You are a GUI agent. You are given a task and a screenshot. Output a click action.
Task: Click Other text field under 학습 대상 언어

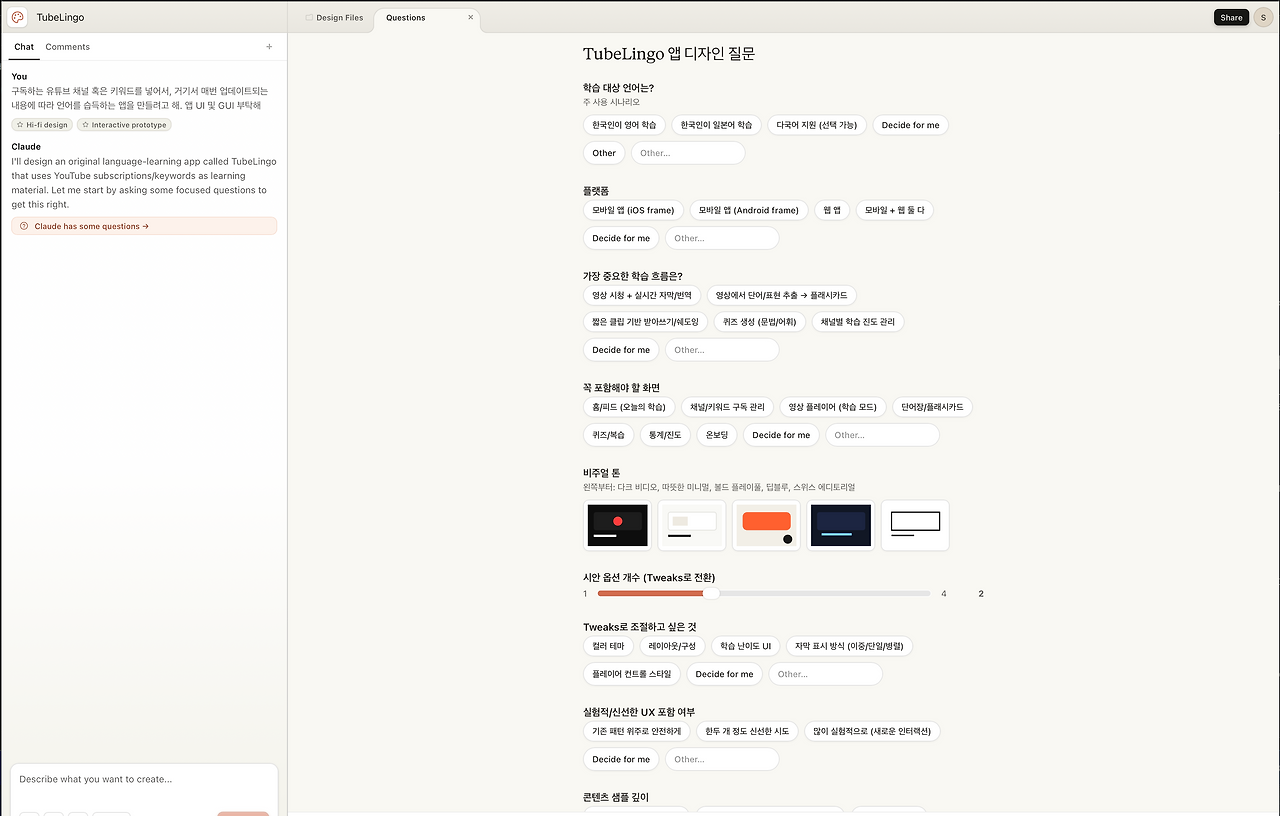tap(688, 153)
